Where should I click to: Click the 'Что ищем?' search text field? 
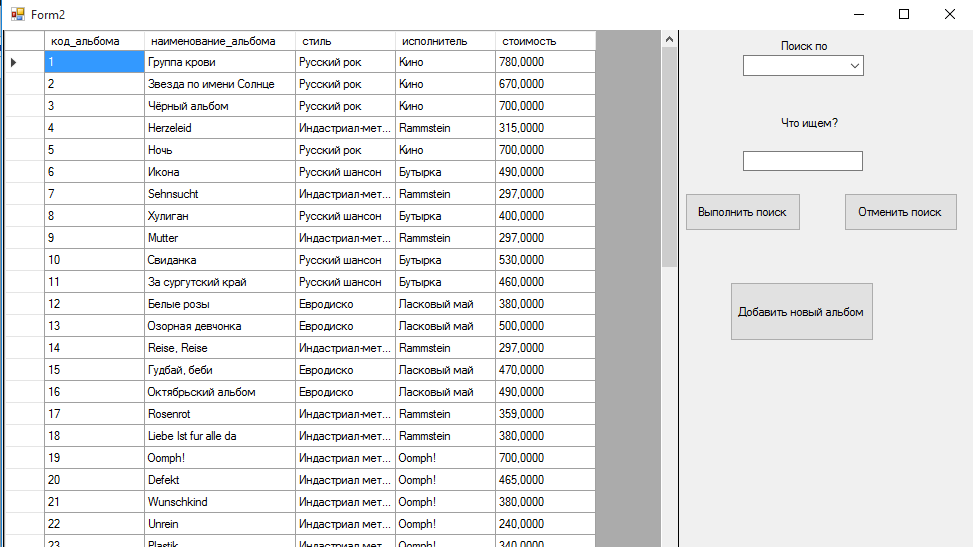(802, 161)
